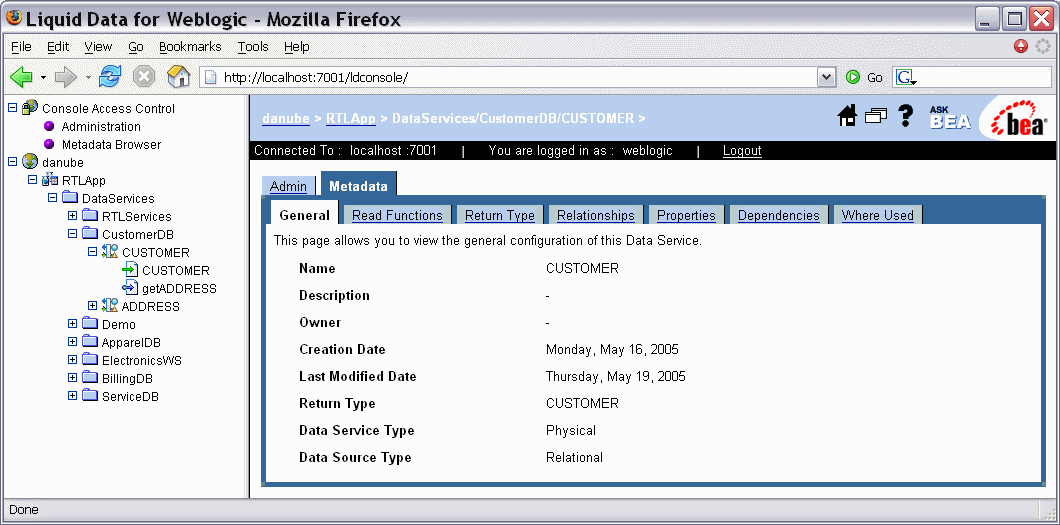Open the View menu

click(98, 47)
